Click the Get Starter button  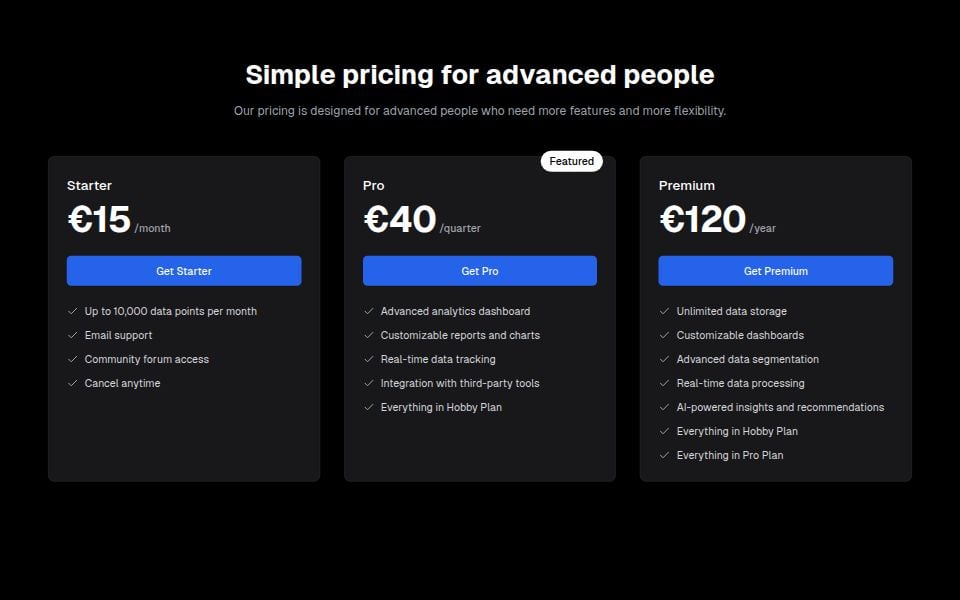coord(184,270)
